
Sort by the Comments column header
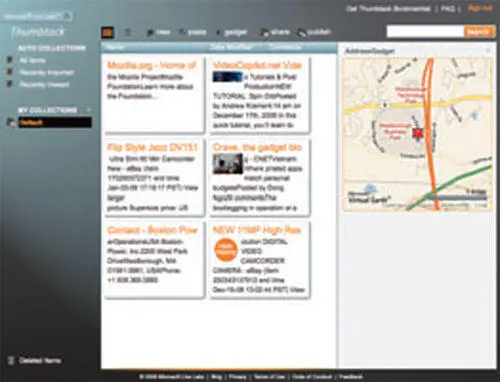pos(285,47)
